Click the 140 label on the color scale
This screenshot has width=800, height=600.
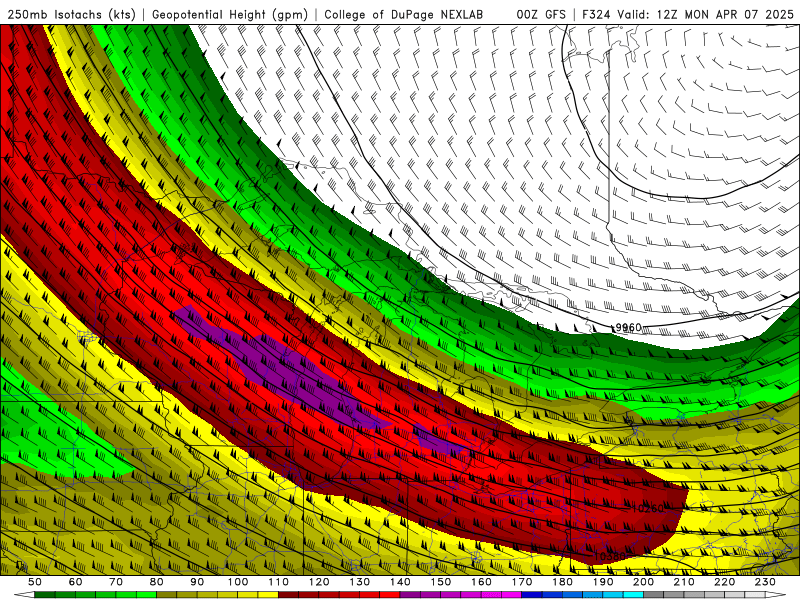coord(400,582)
